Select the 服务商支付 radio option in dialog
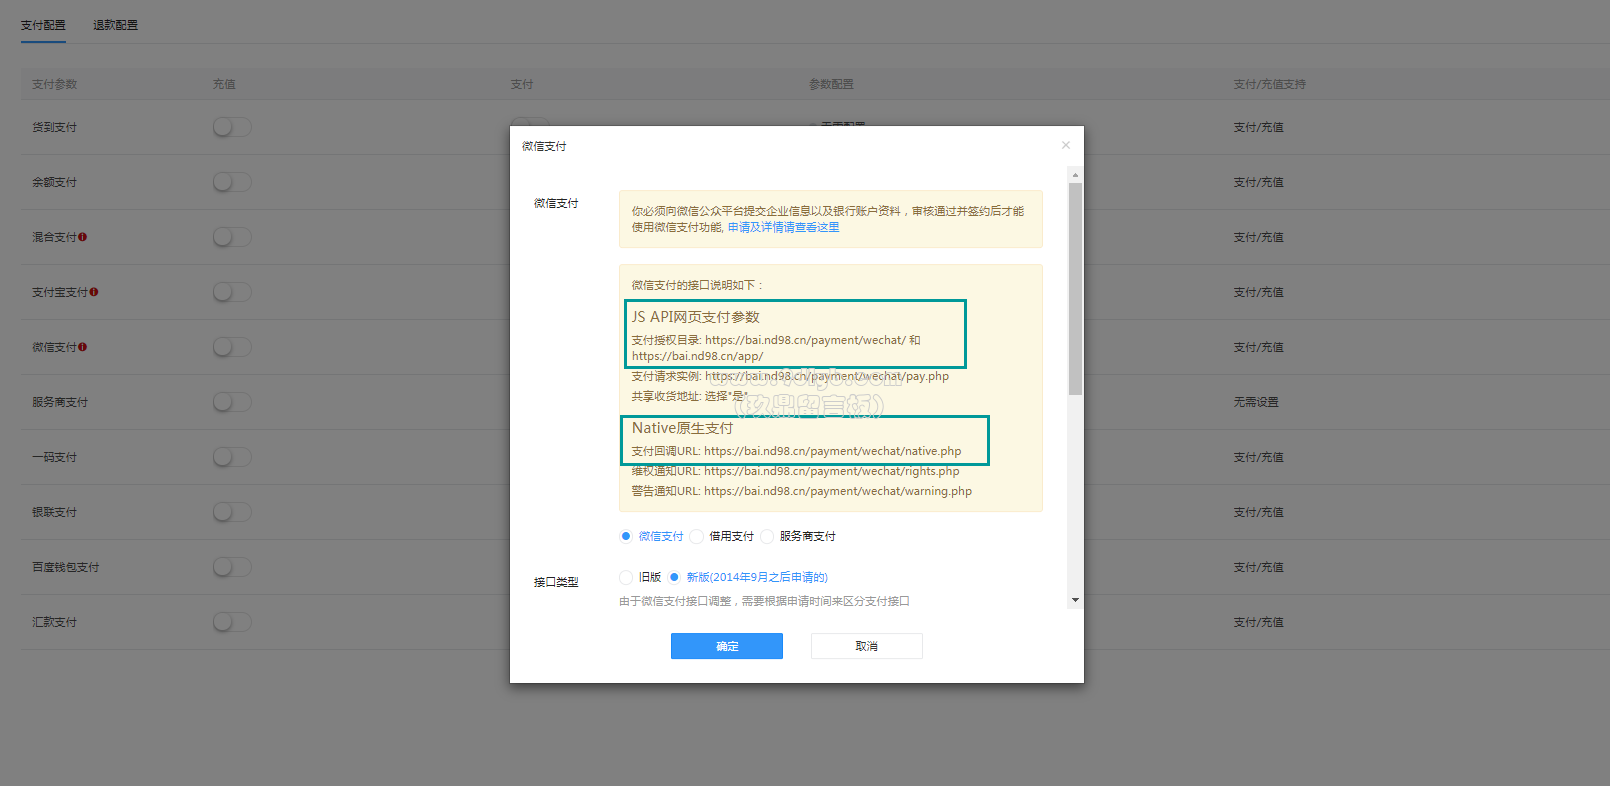 pos(768,536)
